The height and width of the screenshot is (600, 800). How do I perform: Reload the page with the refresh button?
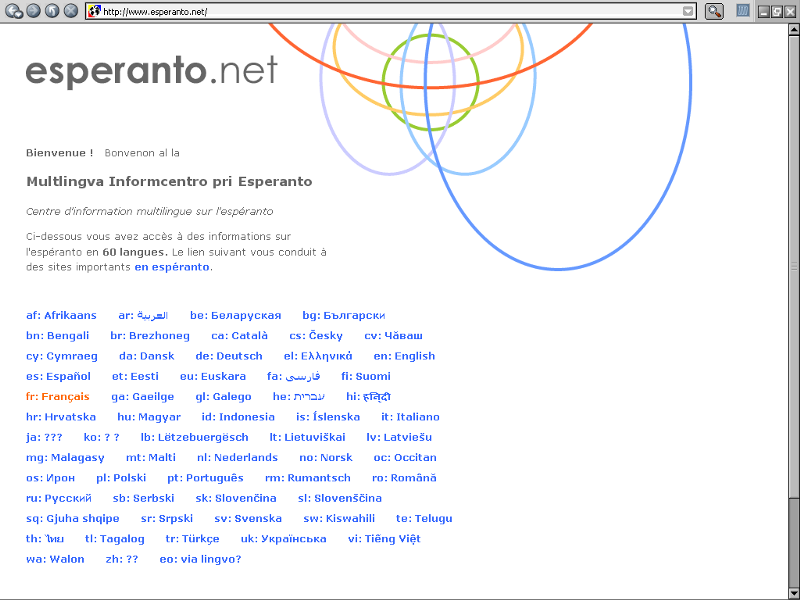click(52, 11)
